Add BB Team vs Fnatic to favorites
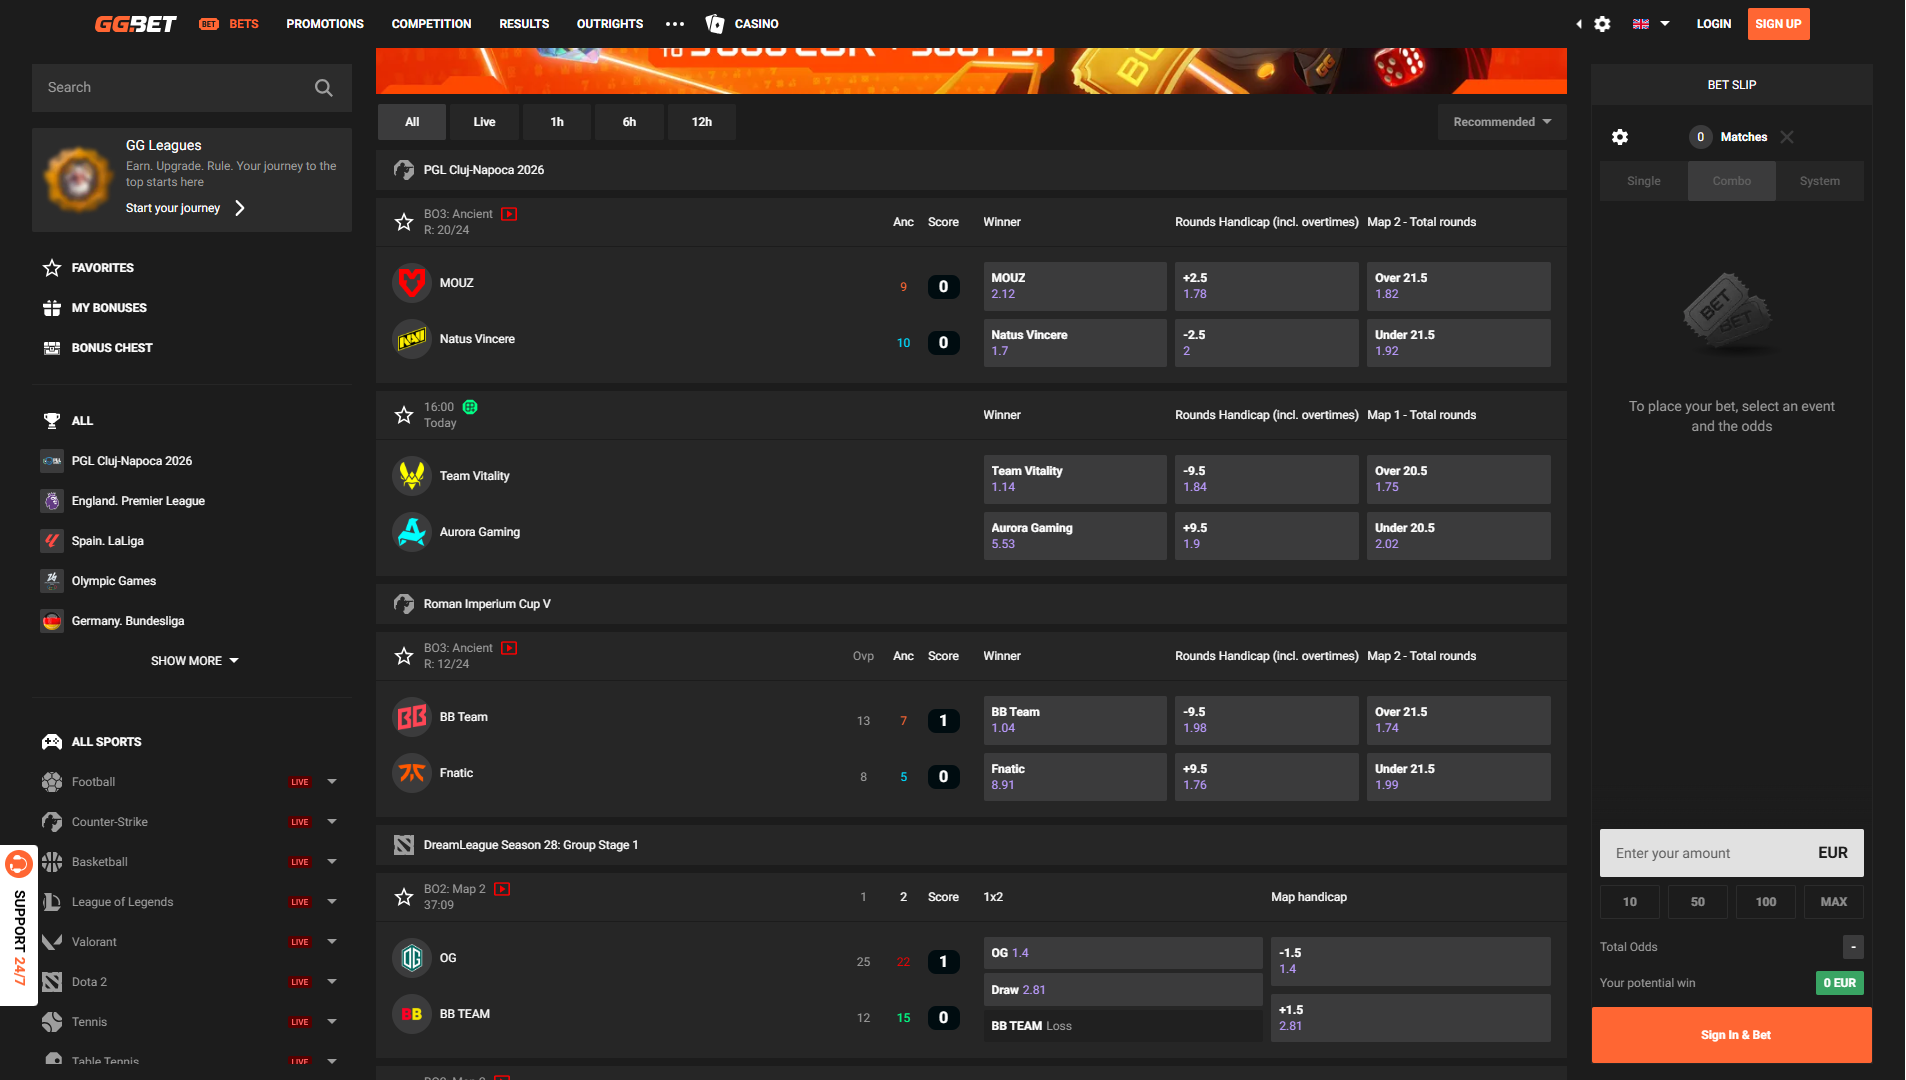This screenshot has width=1906, height=1080. (404, 656)
